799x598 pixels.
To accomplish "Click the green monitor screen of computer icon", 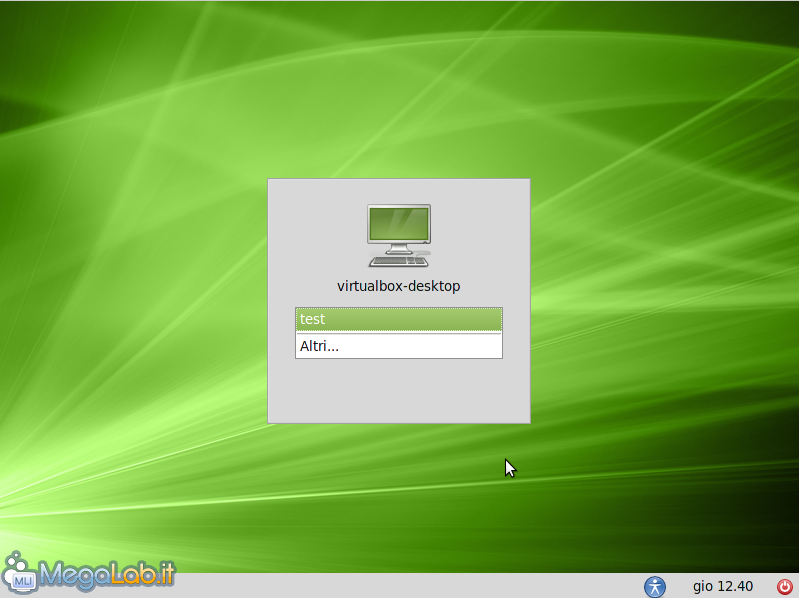I will point(399,224).
